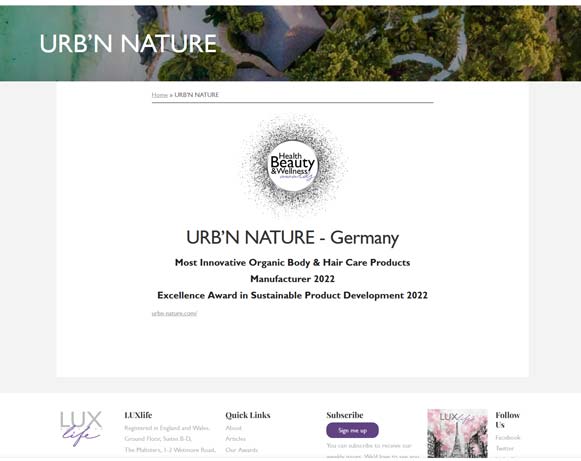581x461 pixels.
Task: Click the URB'N NATURE - Germany heading
Action: 292,238
